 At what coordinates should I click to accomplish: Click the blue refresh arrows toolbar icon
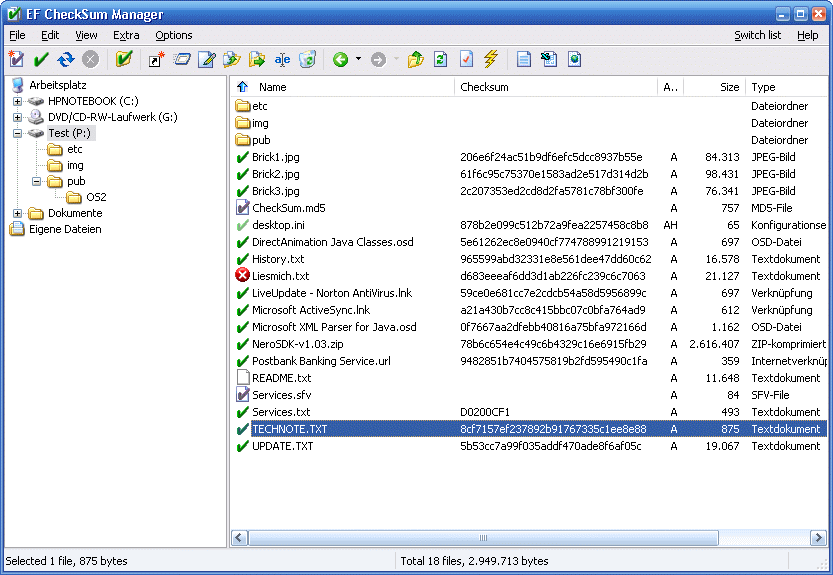click(x=66, y=59)
